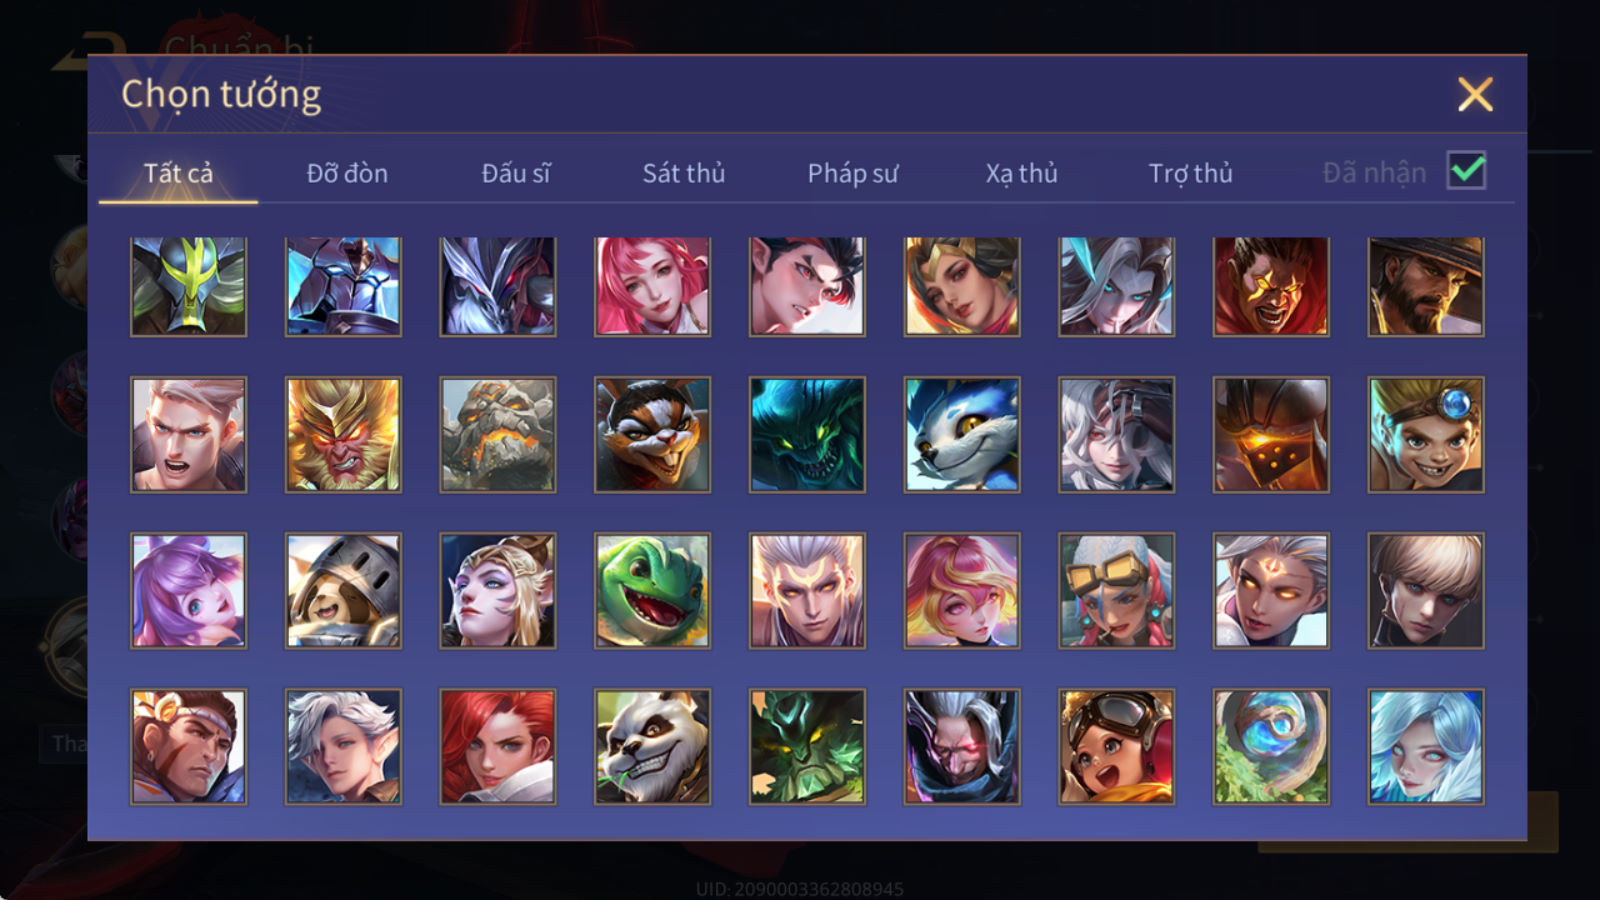Filter heroes by Xạ thủ

pos(1021,173)
